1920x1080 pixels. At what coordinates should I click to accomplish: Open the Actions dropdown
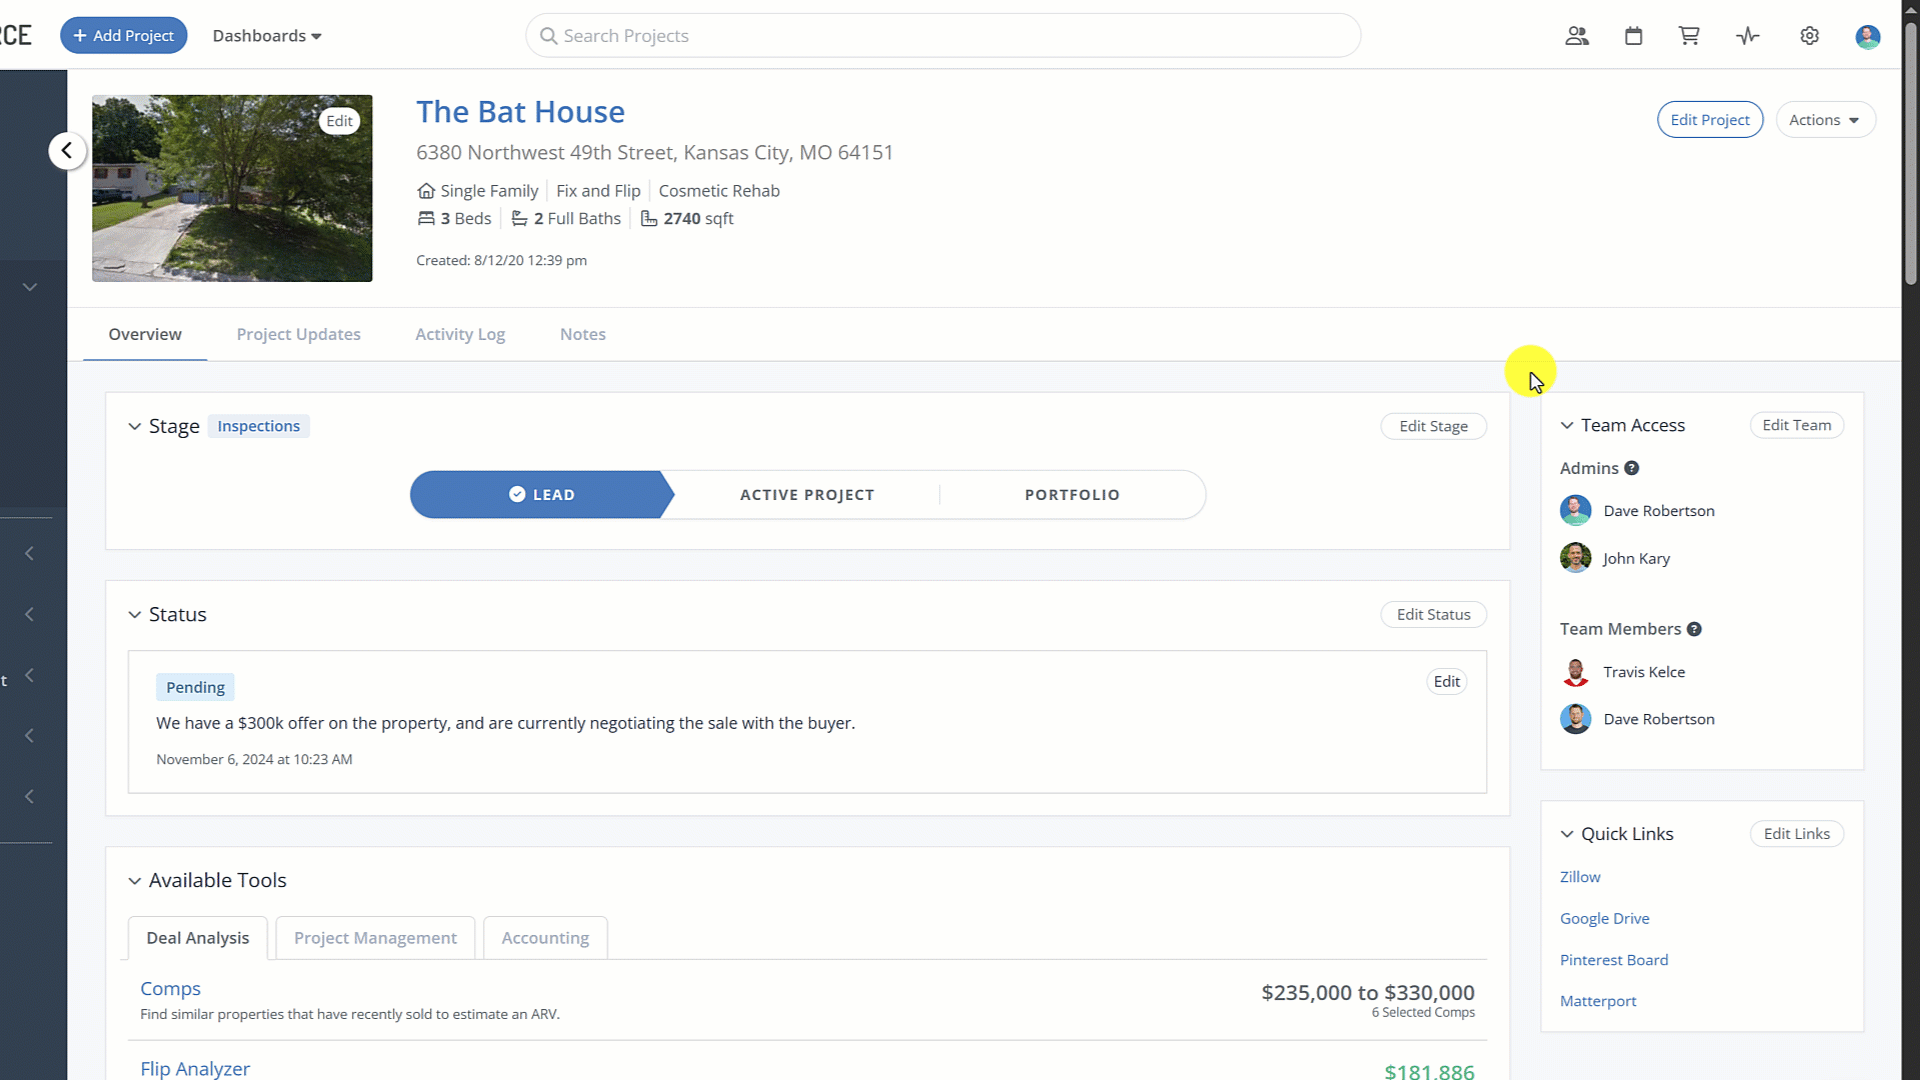(1825, 120)
